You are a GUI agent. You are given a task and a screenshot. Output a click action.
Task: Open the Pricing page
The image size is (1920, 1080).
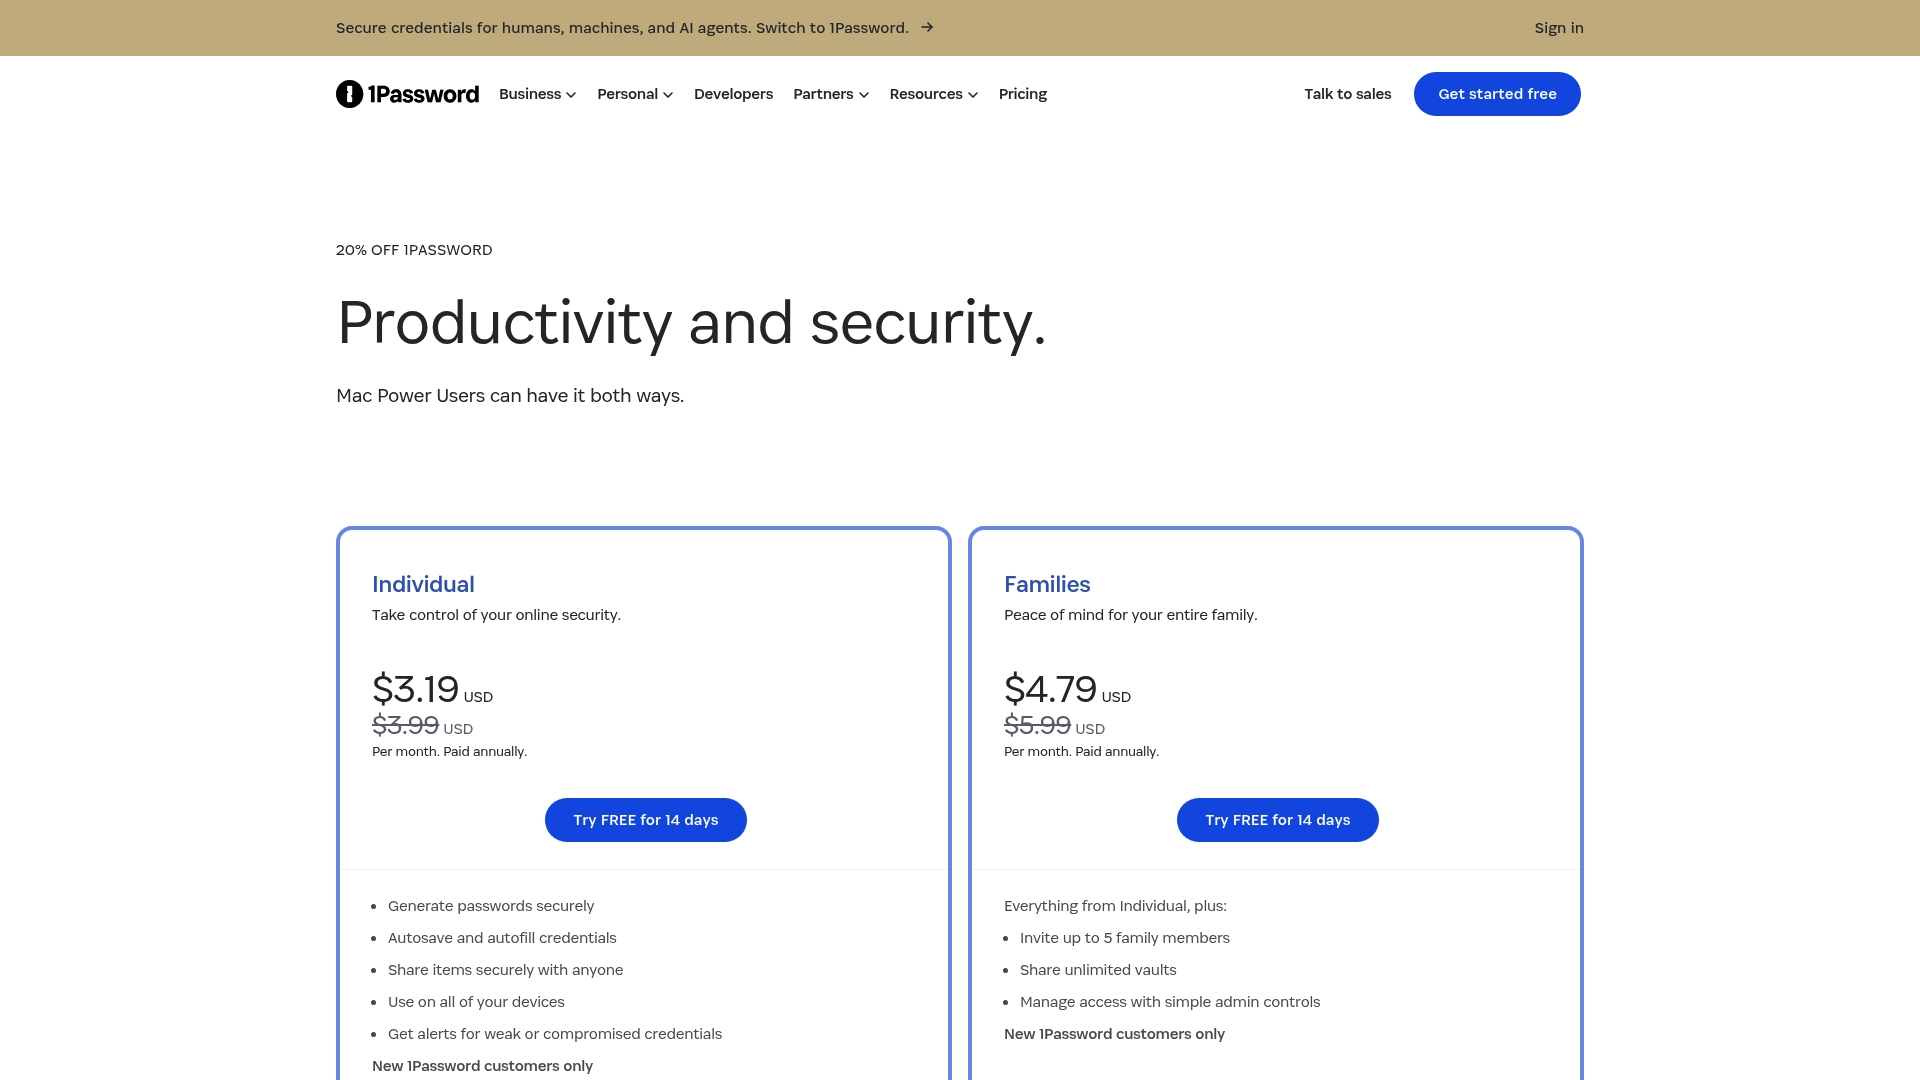(1023, 94)
